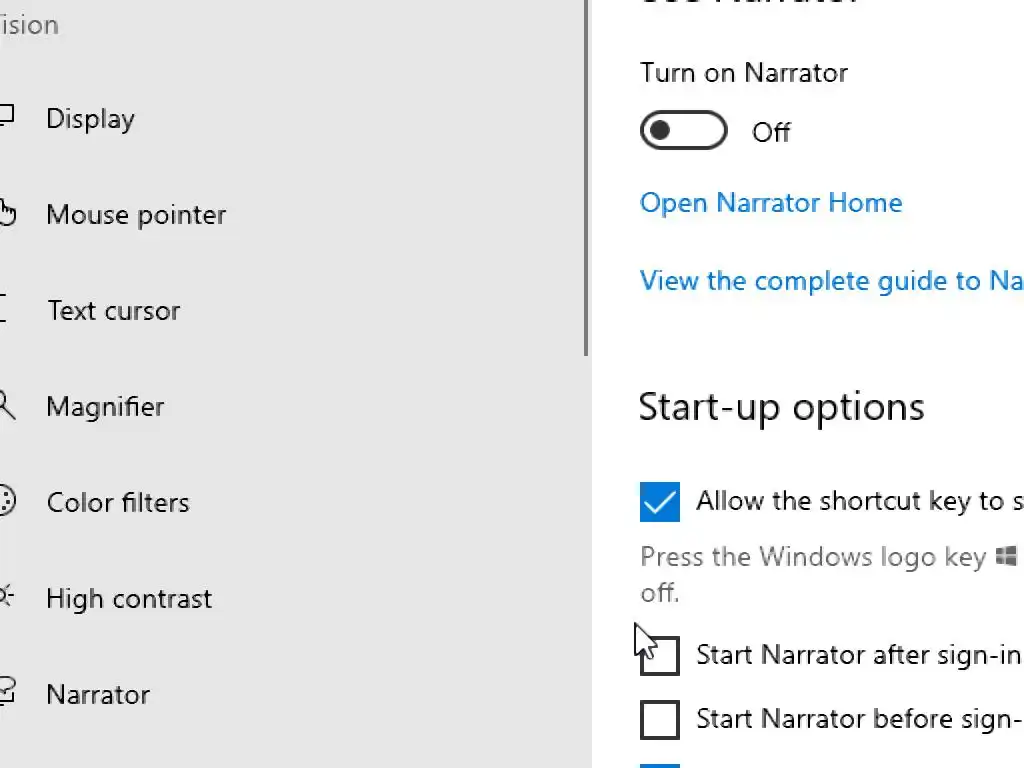View the complete guide to Narrator link
1024x768 pixels.
point(830,281)
